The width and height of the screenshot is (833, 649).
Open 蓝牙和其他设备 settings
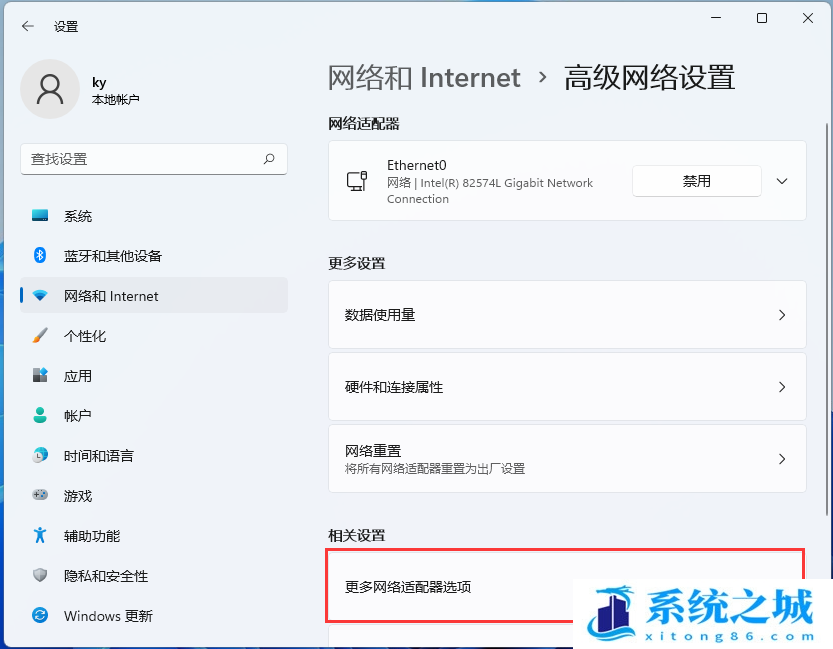point(112,256)
